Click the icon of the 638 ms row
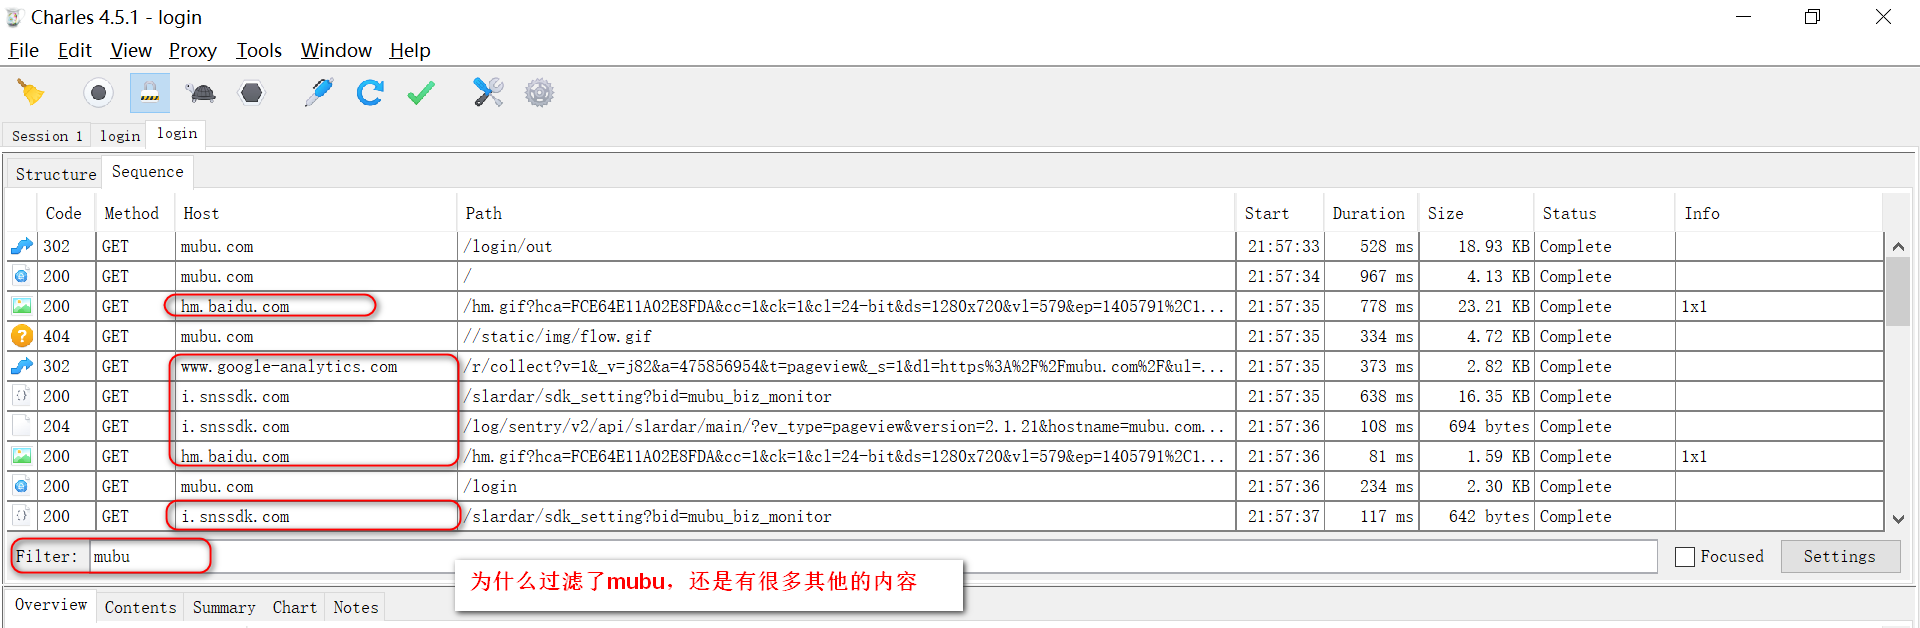The width and height of the screenshot is (1920, 628). coord(21,396)
